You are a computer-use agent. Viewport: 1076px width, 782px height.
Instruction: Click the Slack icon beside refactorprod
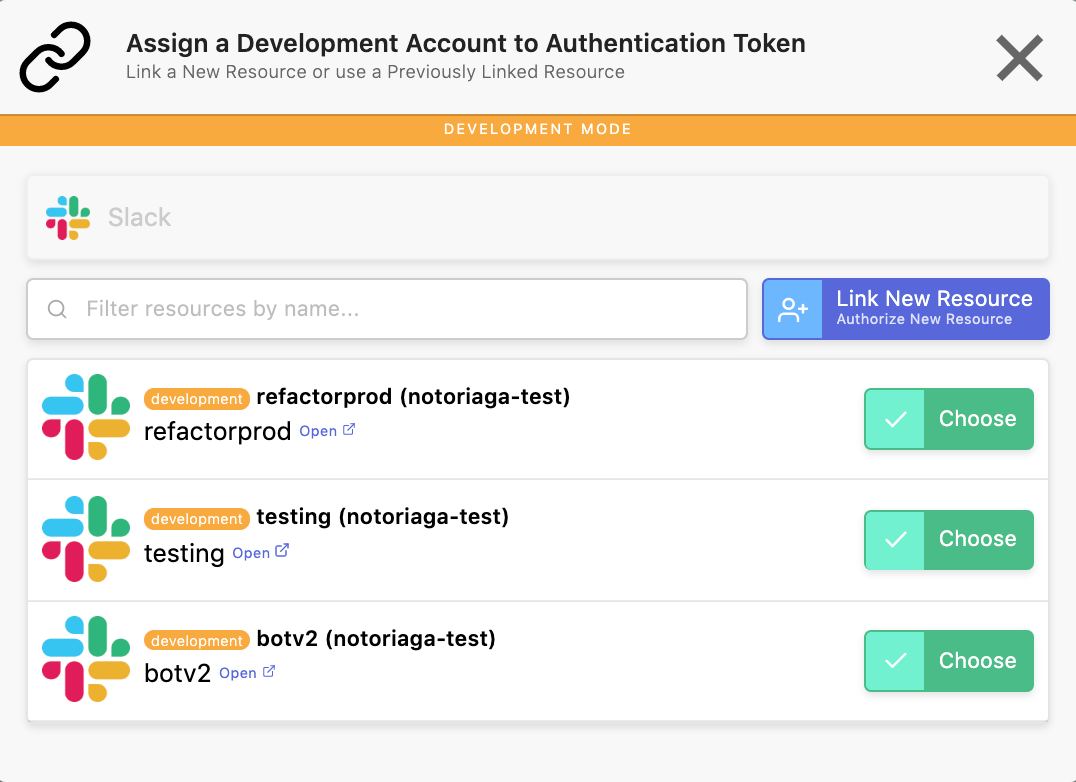(x=86, y=417)
